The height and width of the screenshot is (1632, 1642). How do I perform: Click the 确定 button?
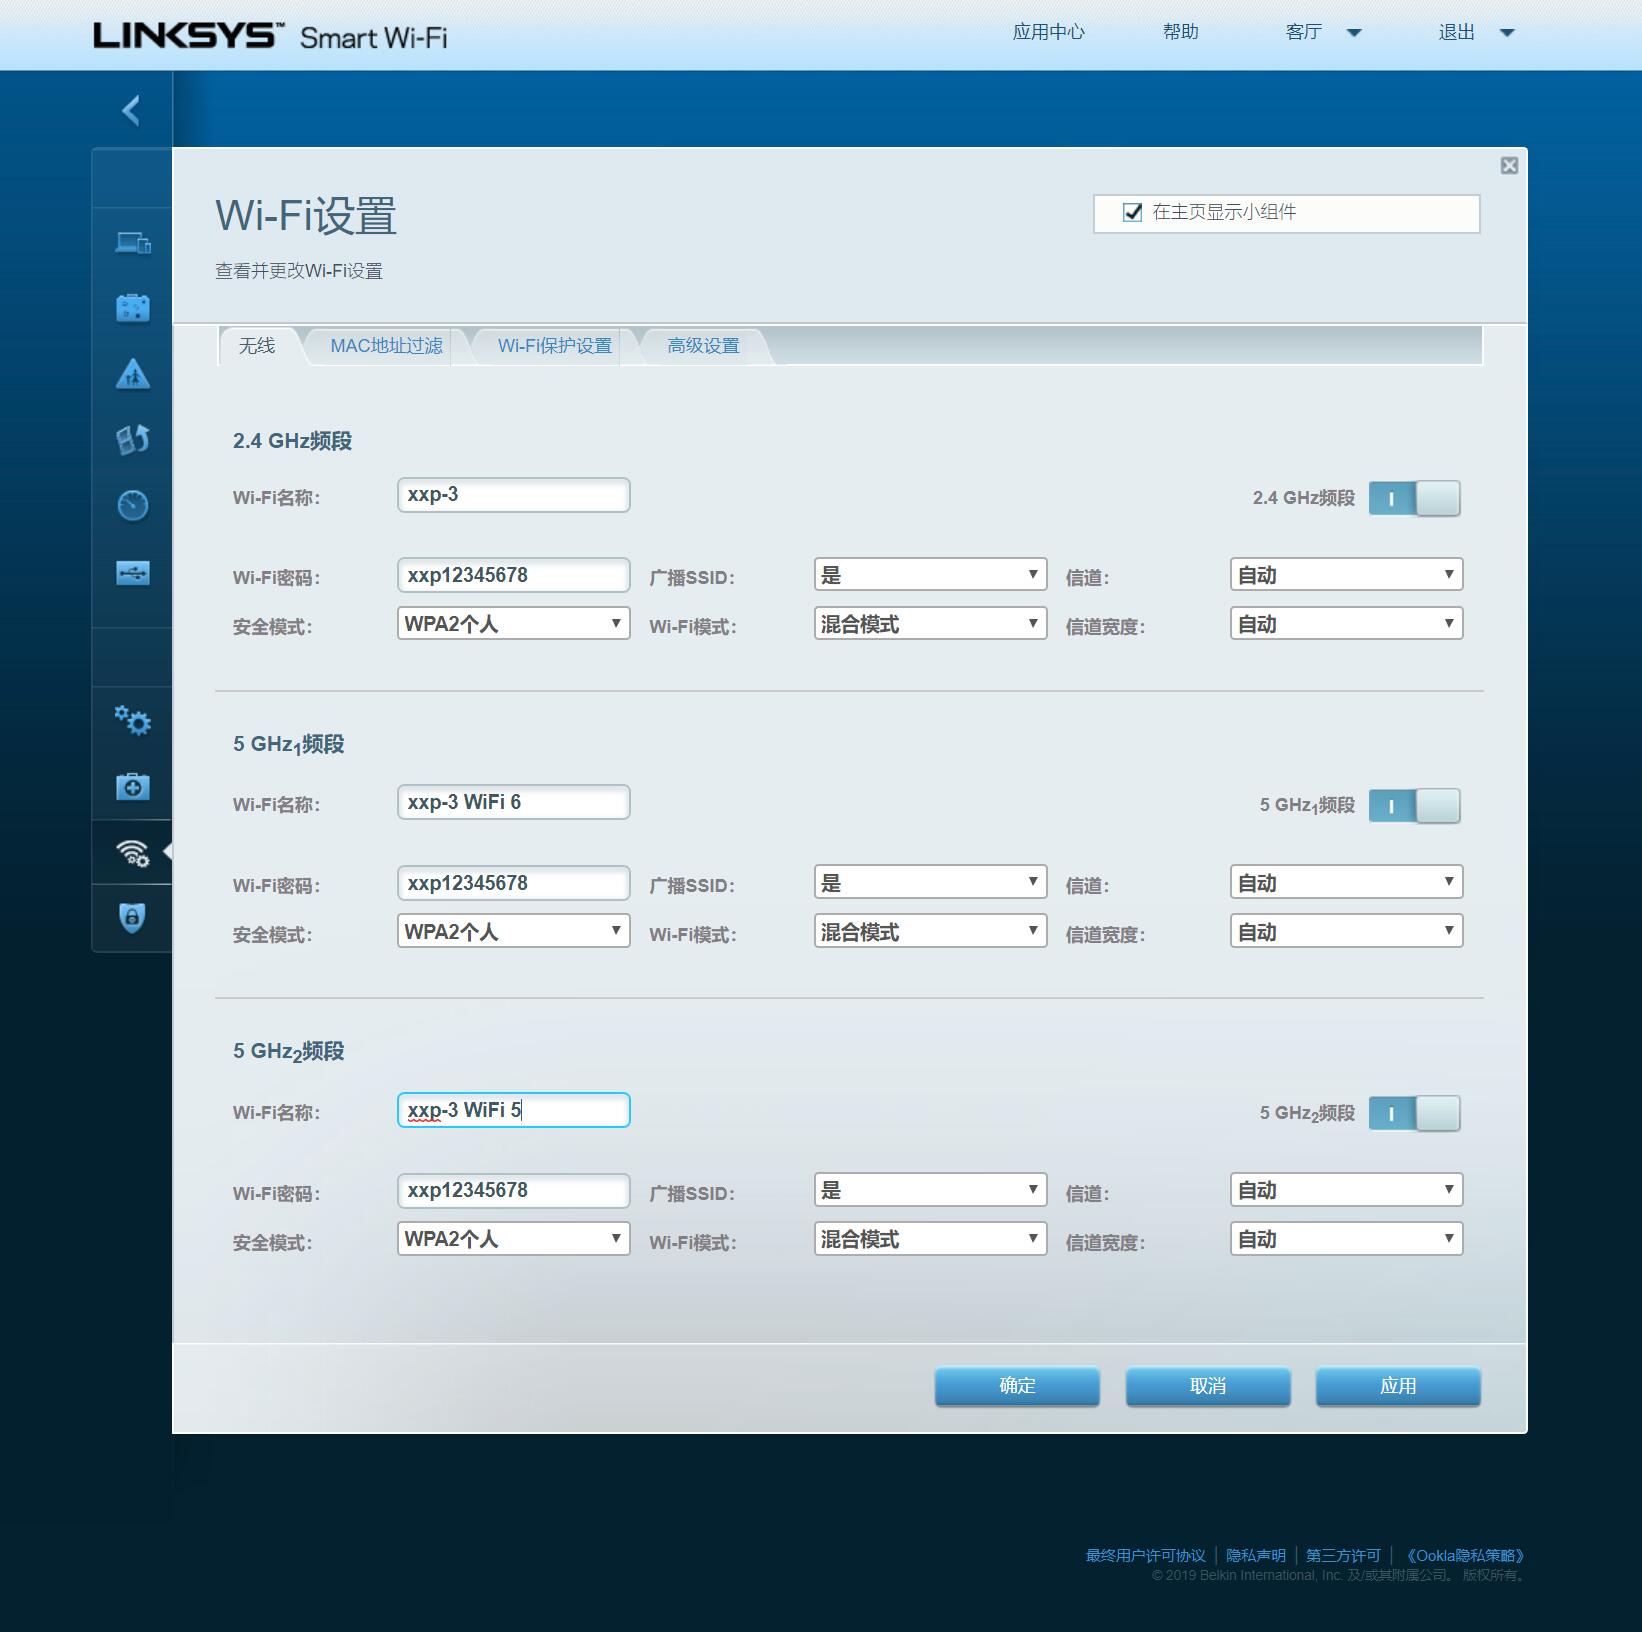click(x=1017, y=1386)
